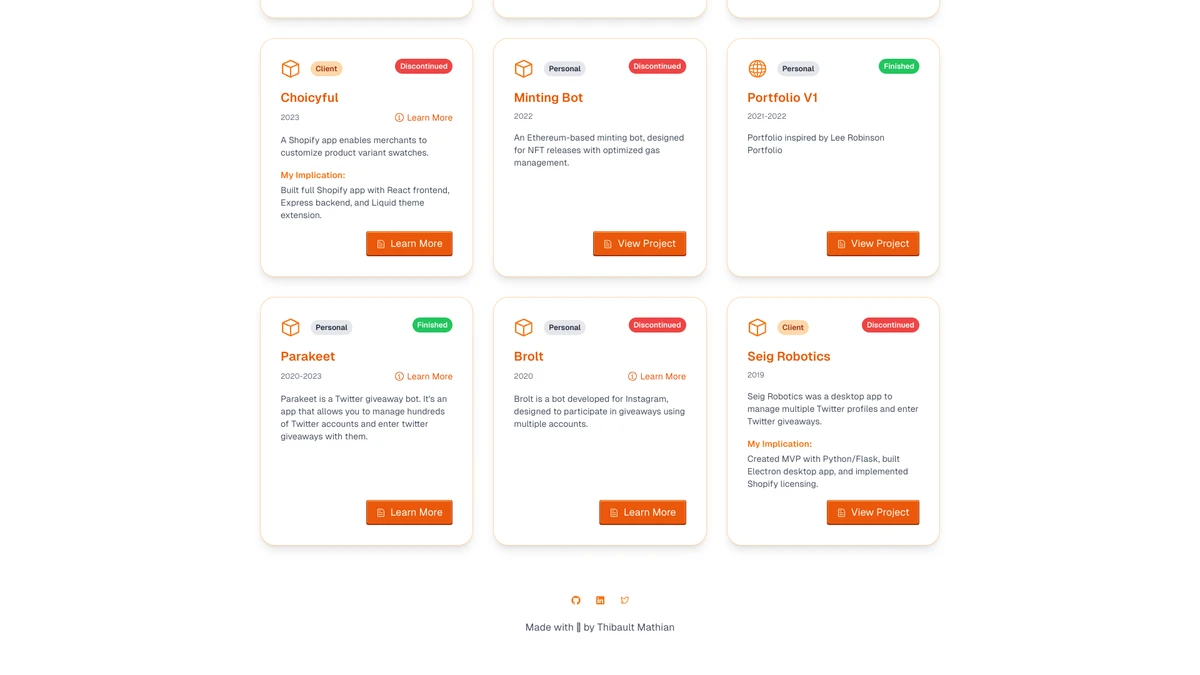Open the LinkedIn icon in footer
1200x675 pixels.
tap(600, 601)
